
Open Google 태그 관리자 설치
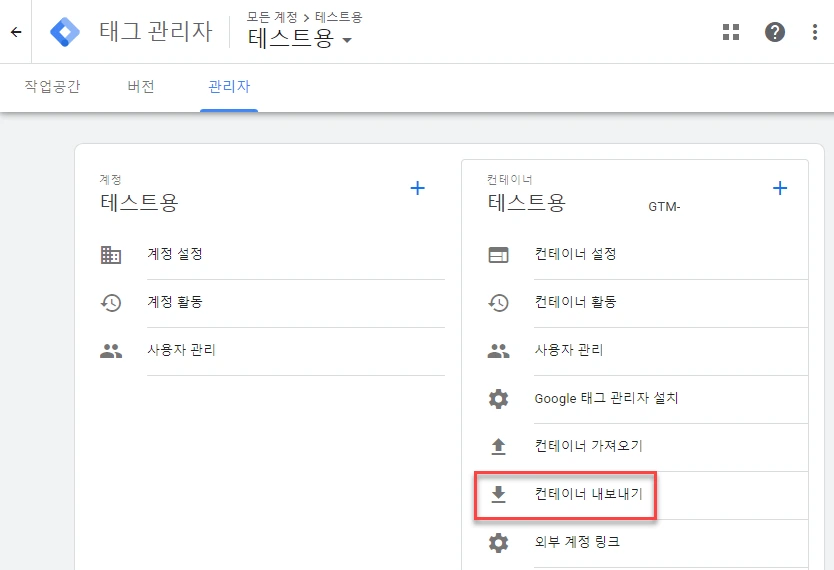click(606, 398)
